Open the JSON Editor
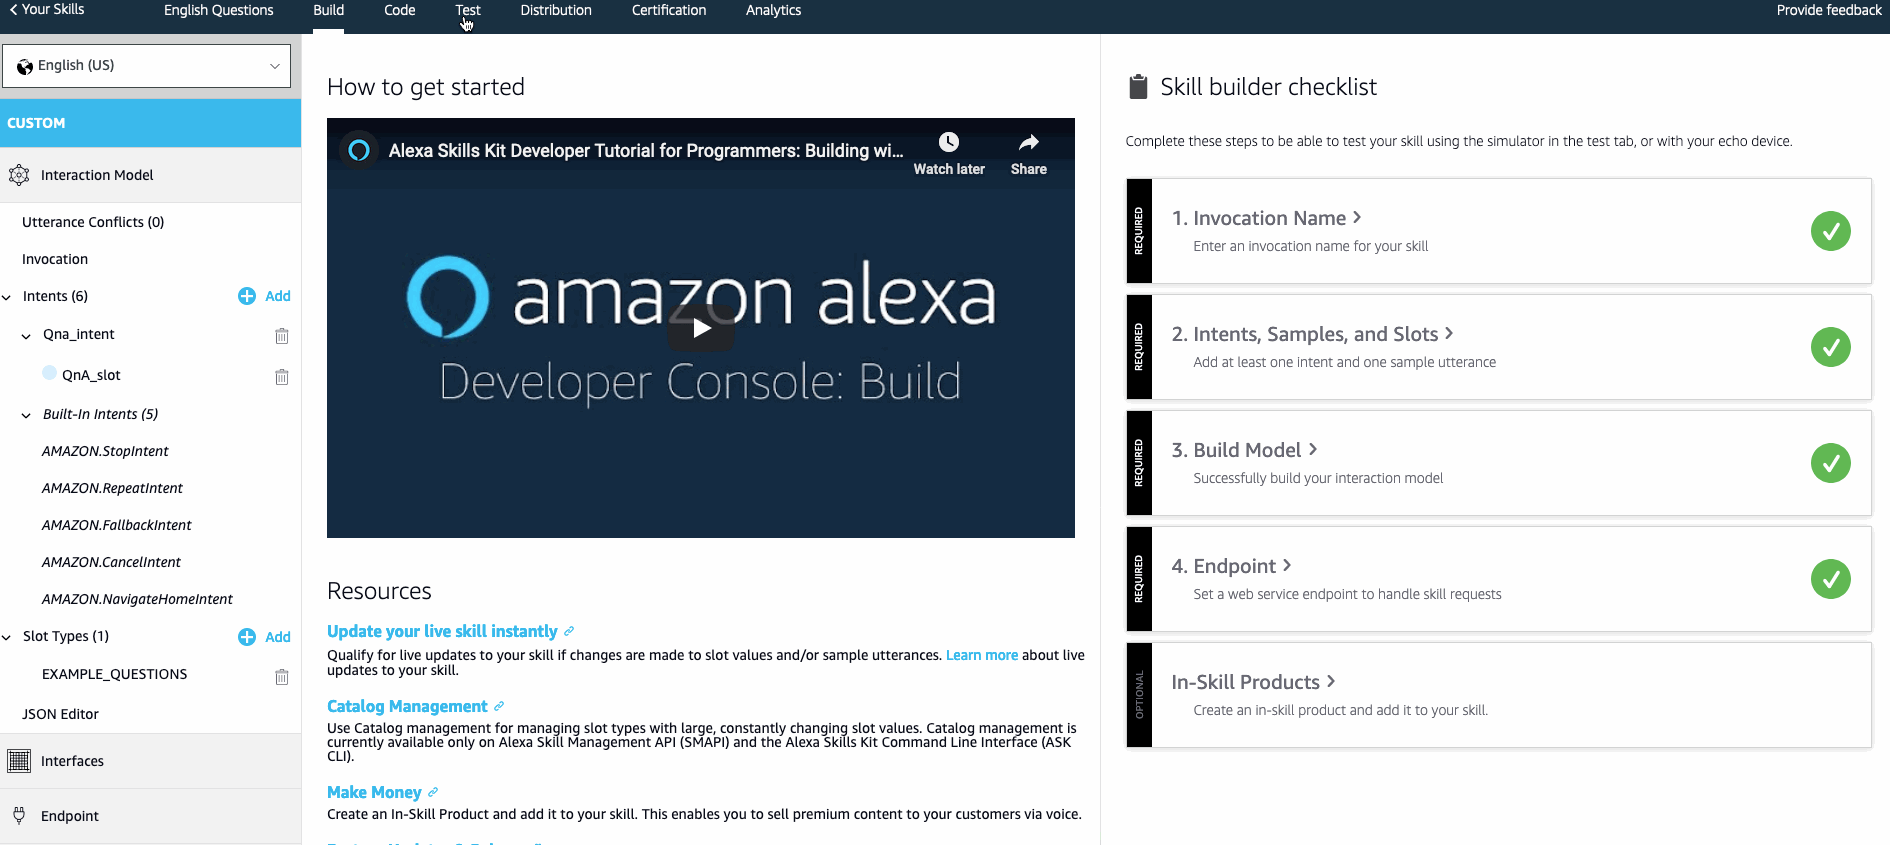Viewport: 1890px width, 845px height. point(60,714)
